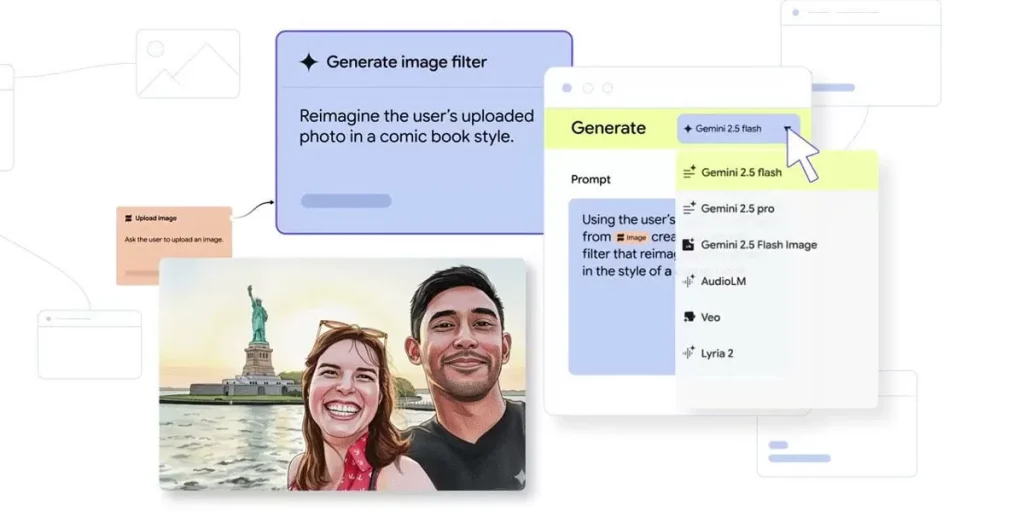Click the small icon in Upload image node

[128, 218]
